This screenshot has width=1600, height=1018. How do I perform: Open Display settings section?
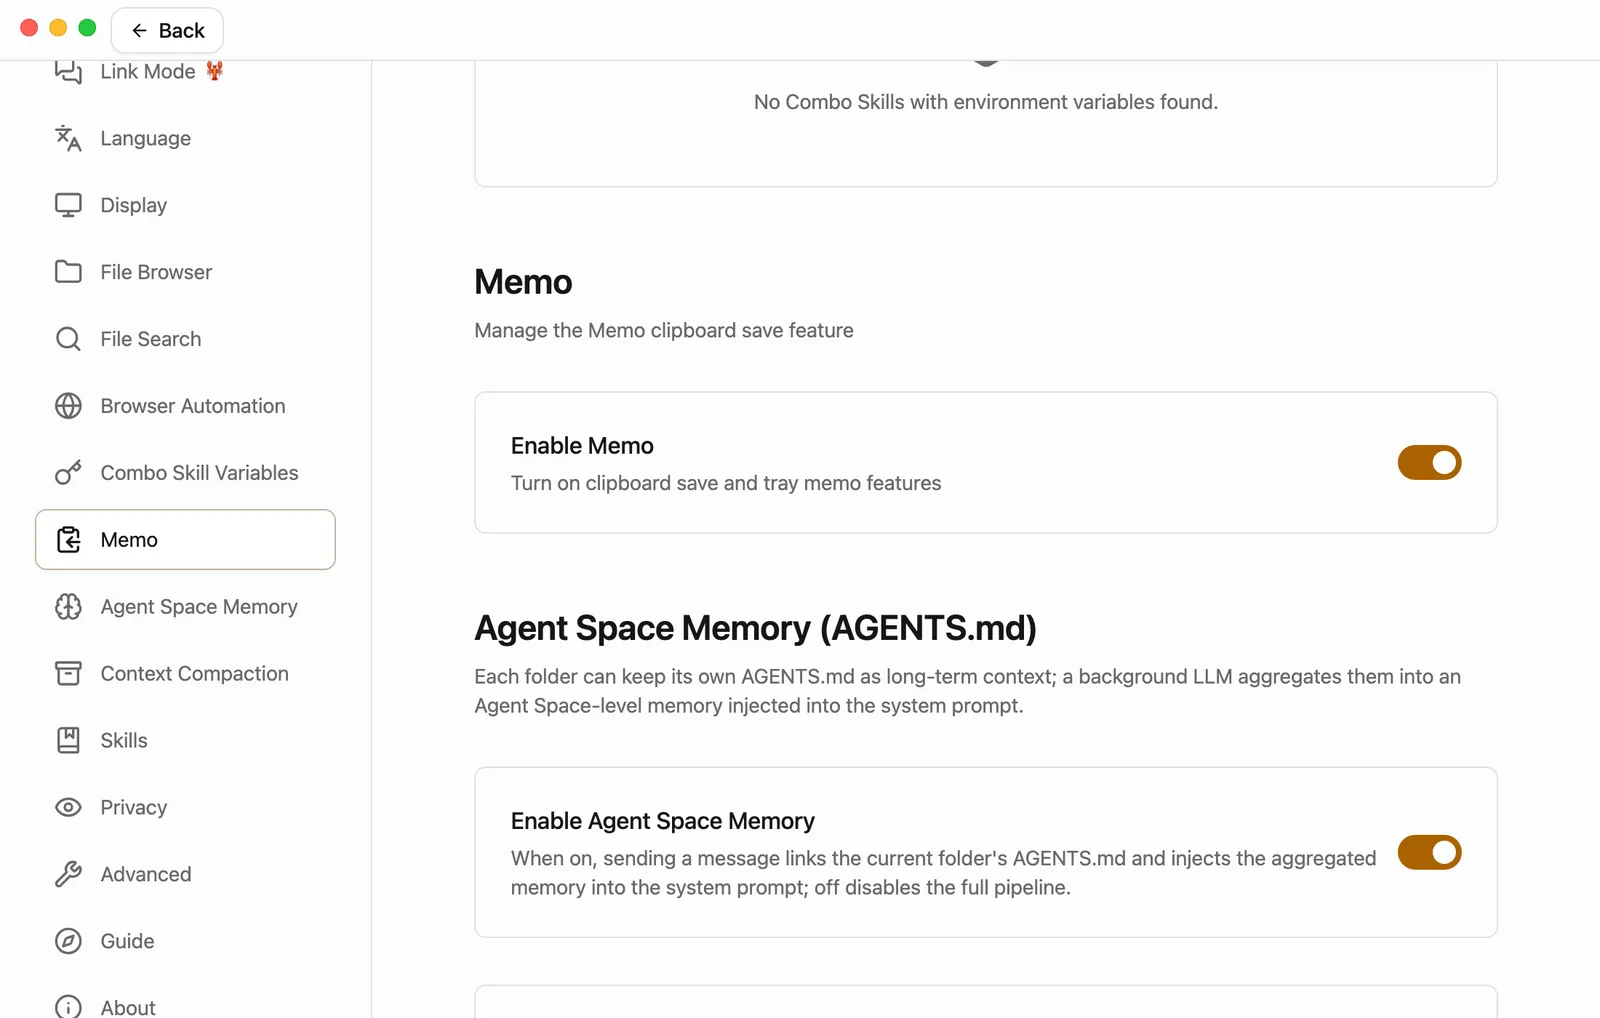(185, 205)
